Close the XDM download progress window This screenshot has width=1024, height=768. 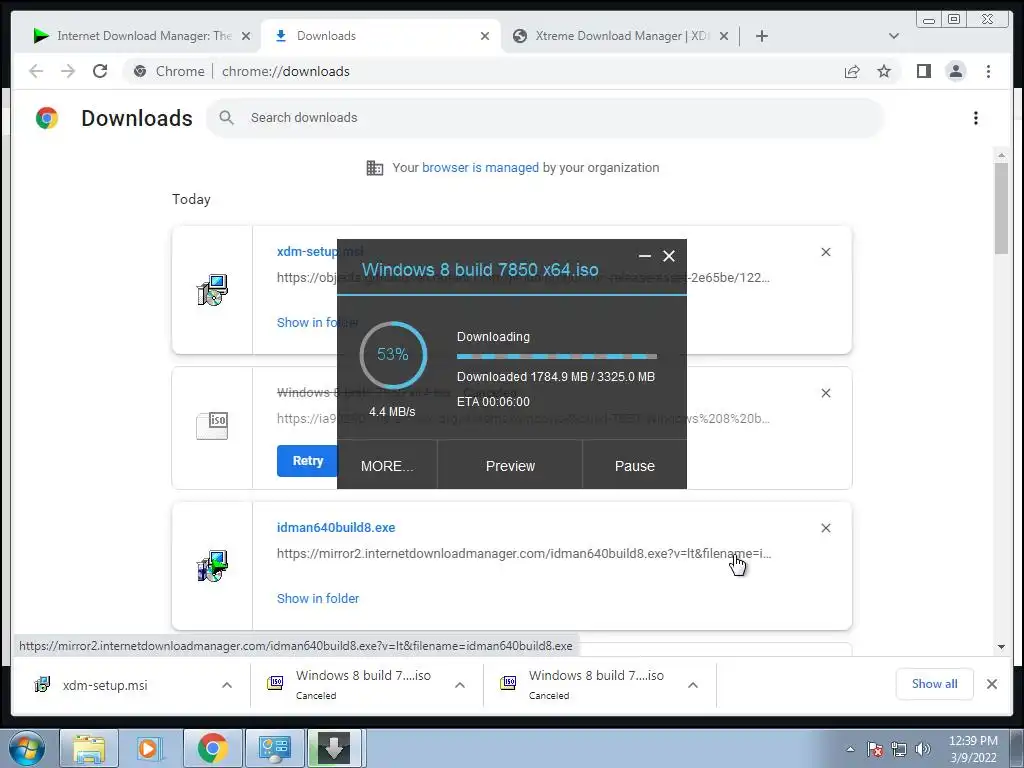(x=669, y=256)
